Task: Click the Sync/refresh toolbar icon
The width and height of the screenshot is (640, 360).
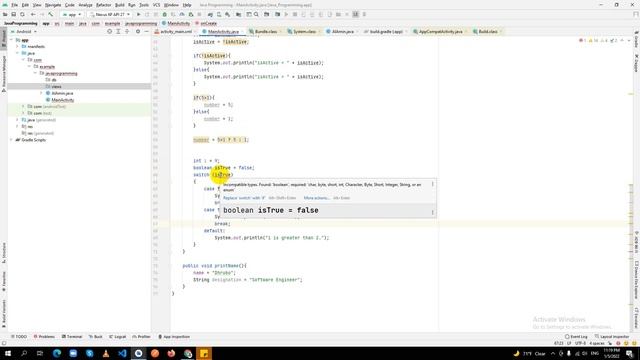Action: click(22, 14)
